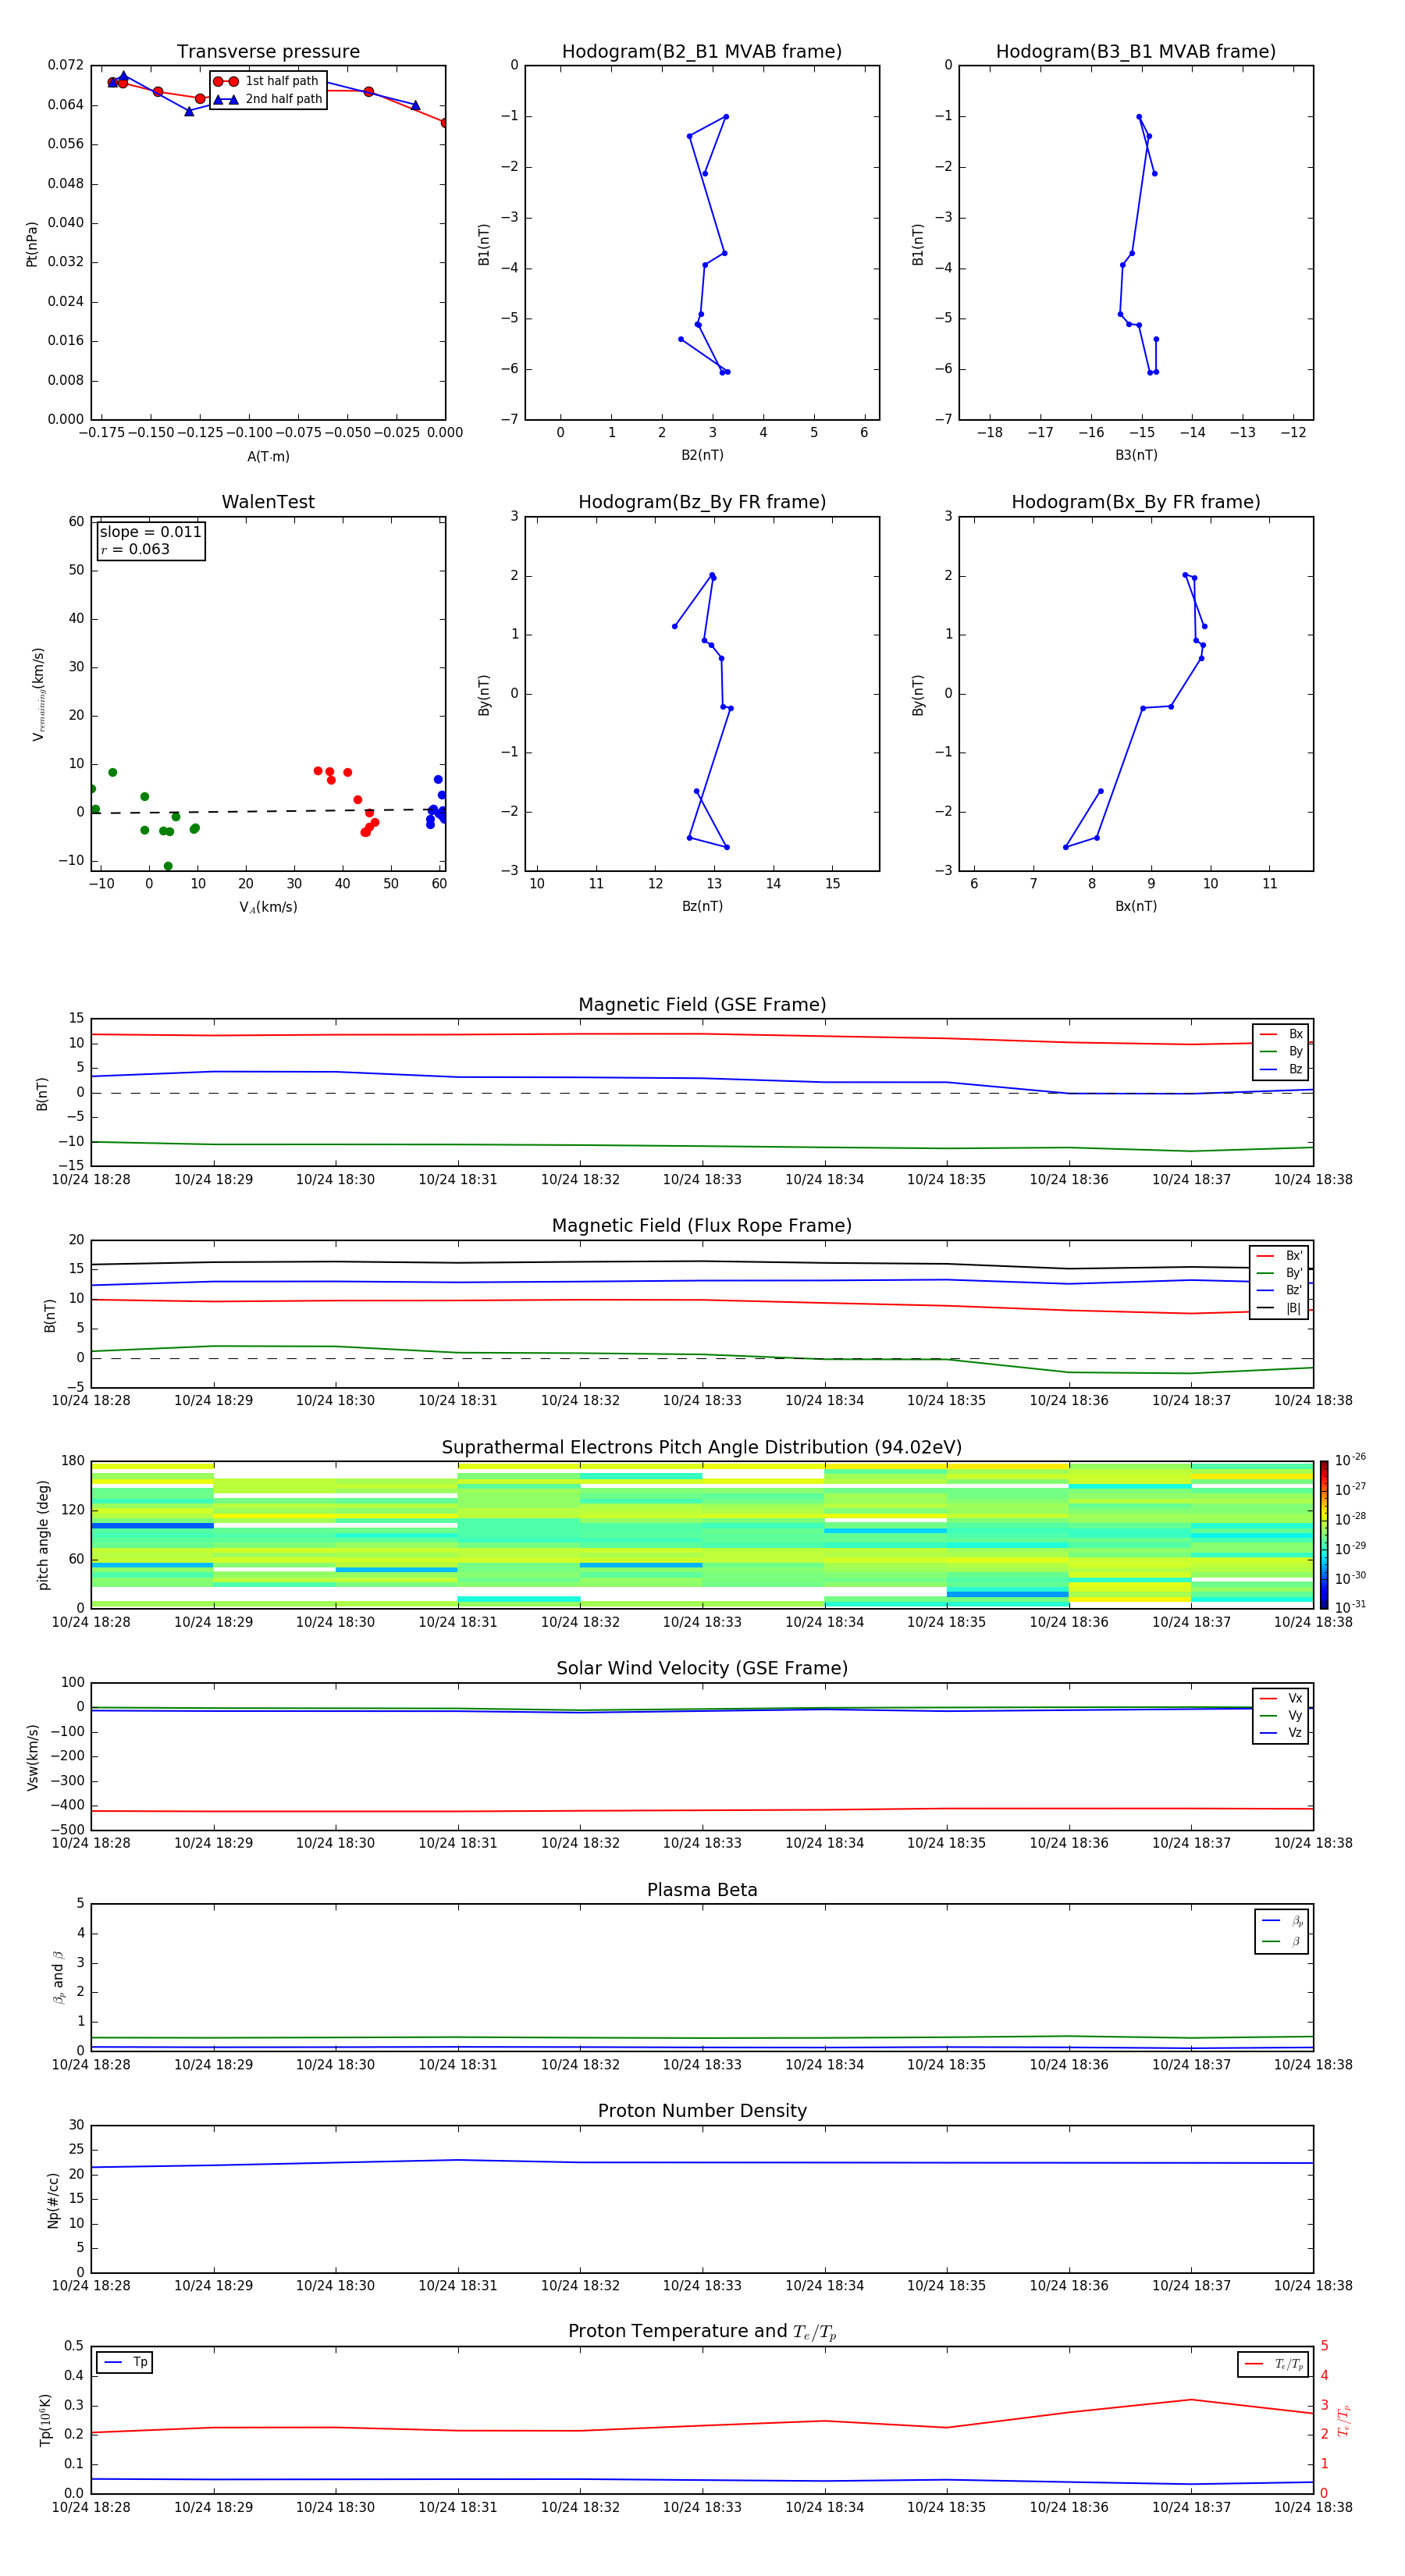Click the 'Magnetic Field (Flux Rope Frame)' title
Screen dimensions: 1405x2576
pyautogui.click(x=702, y=1226)
